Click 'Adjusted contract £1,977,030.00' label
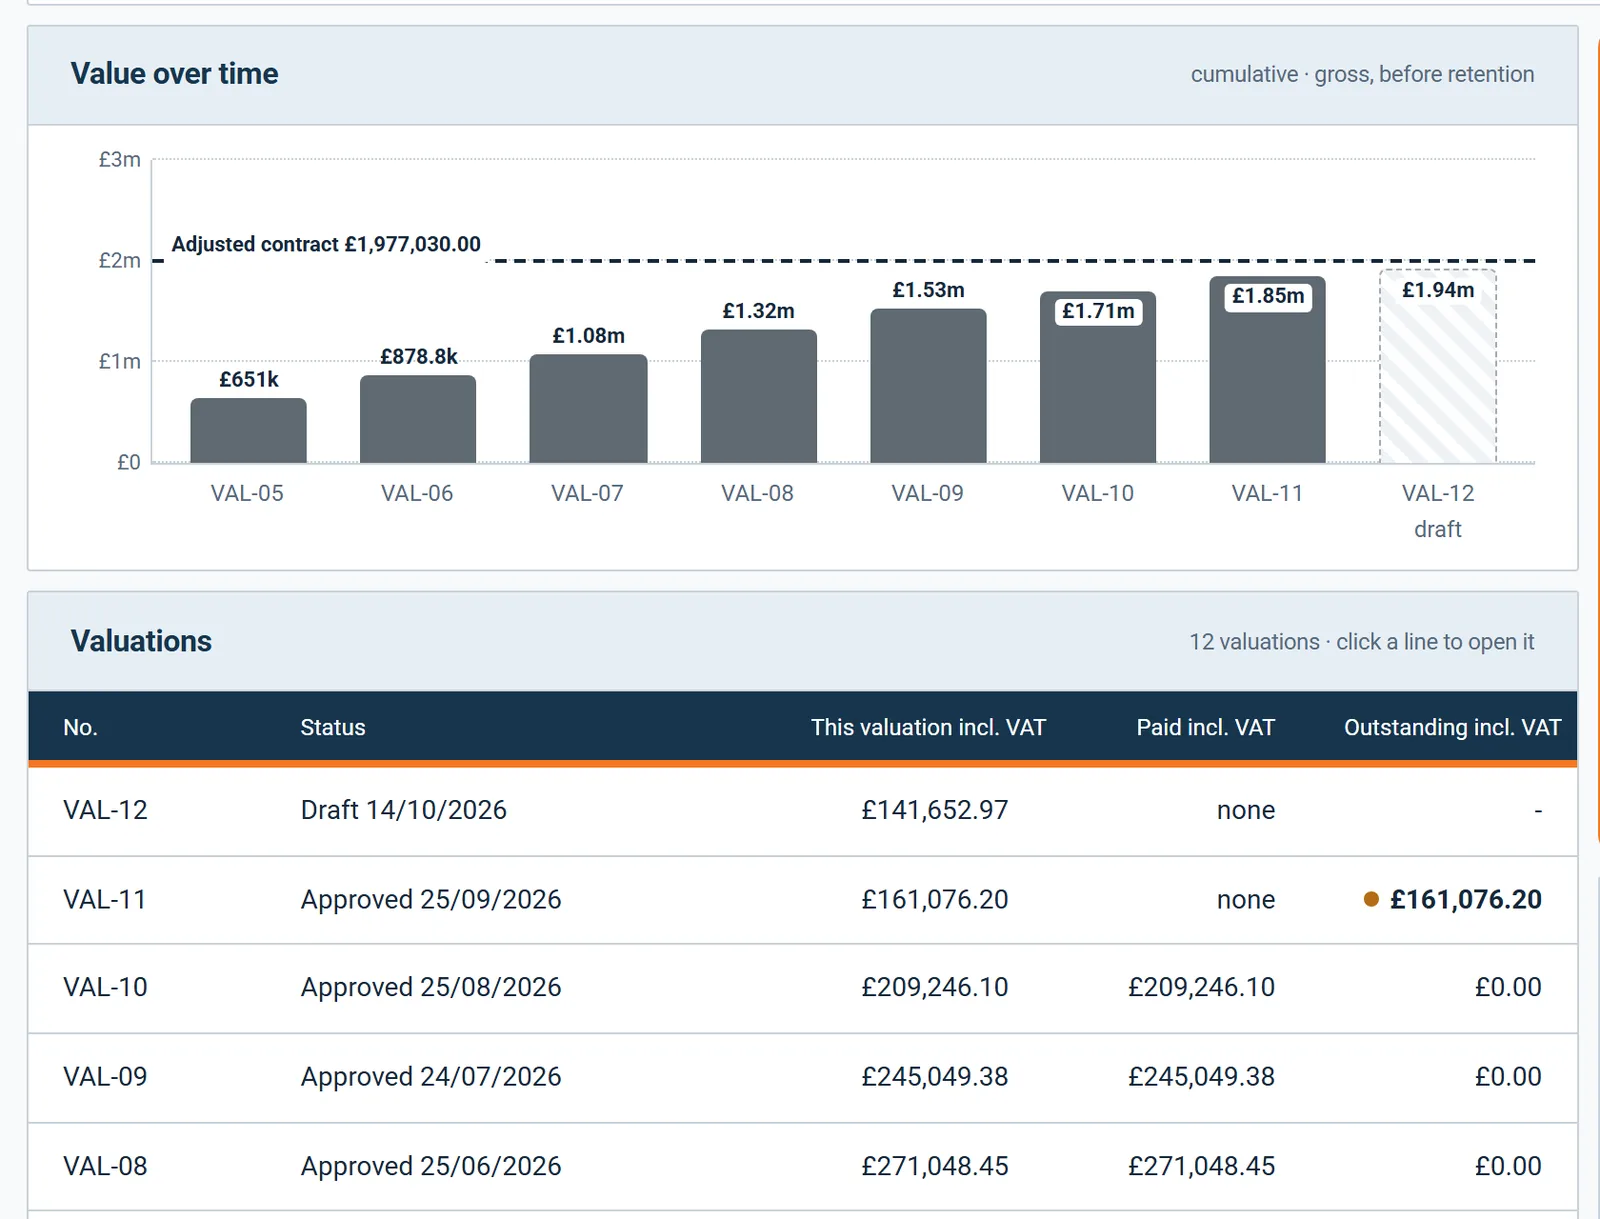 [x=326, y=244]
